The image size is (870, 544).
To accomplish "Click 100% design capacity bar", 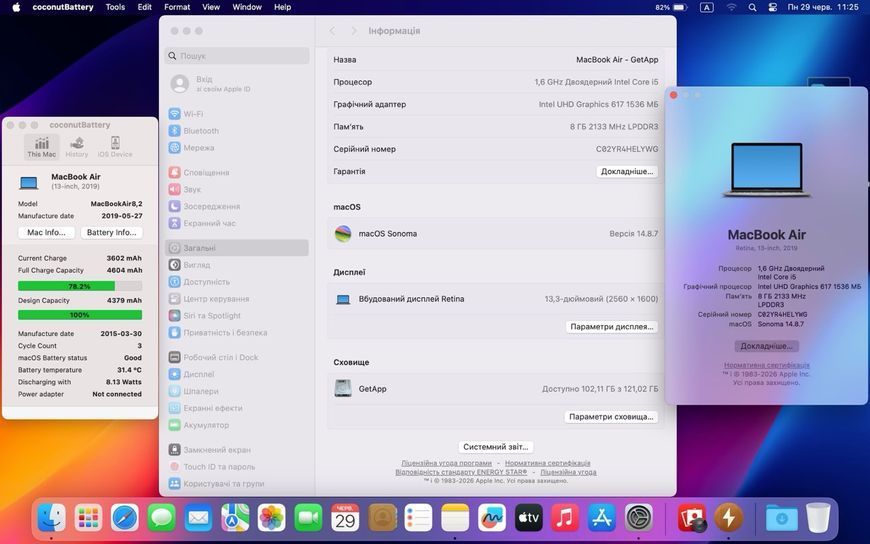I will click(x=80, y=315).
